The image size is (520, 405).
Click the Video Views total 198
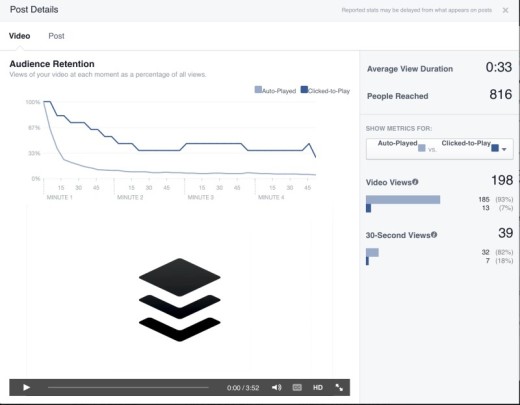click(502, 180)
